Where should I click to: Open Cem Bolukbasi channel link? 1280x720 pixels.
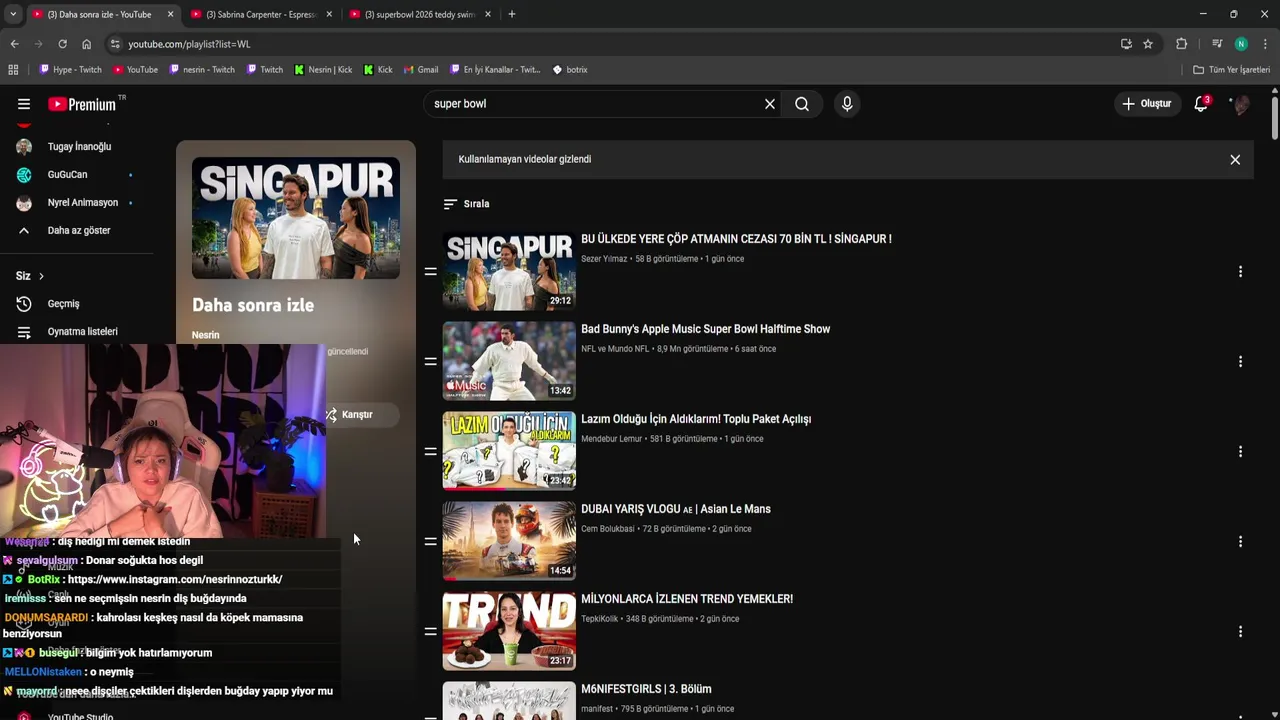(x=608, y=529)
